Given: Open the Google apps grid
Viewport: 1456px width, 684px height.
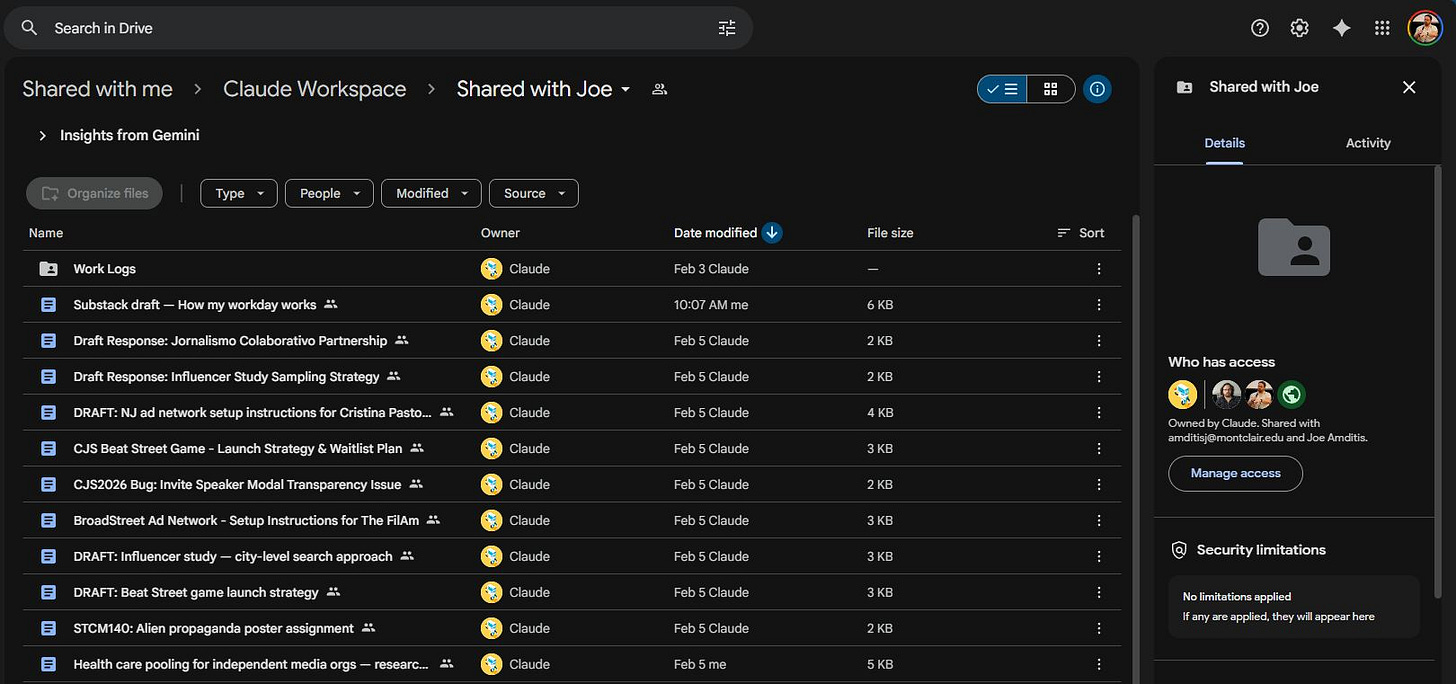Looking at the screenshot, I should [1382, 28].
